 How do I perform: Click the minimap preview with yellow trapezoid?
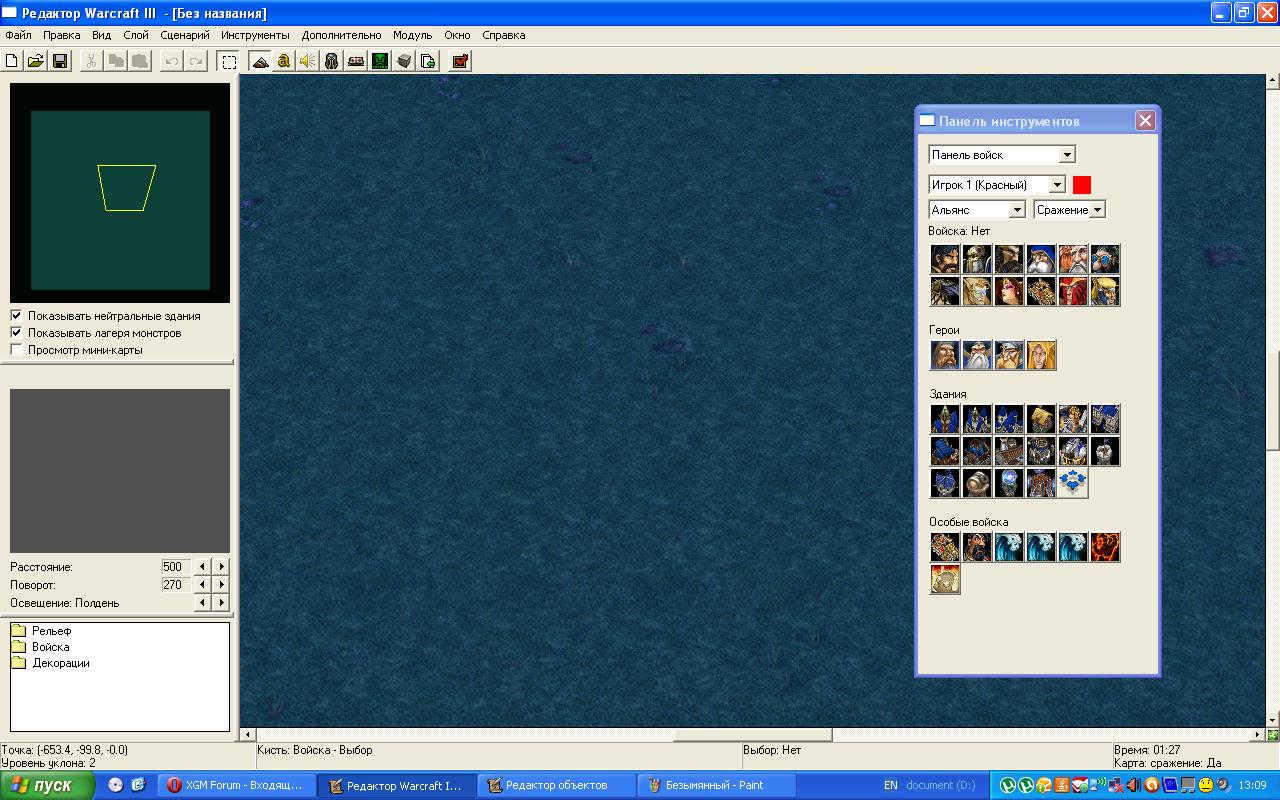[120, 193]
